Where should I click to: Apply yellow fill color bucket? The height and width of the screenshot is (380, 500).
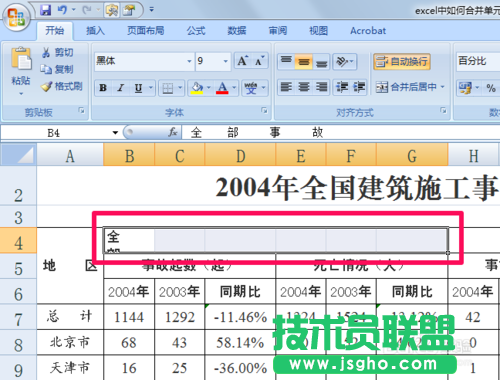coord(197,88)
